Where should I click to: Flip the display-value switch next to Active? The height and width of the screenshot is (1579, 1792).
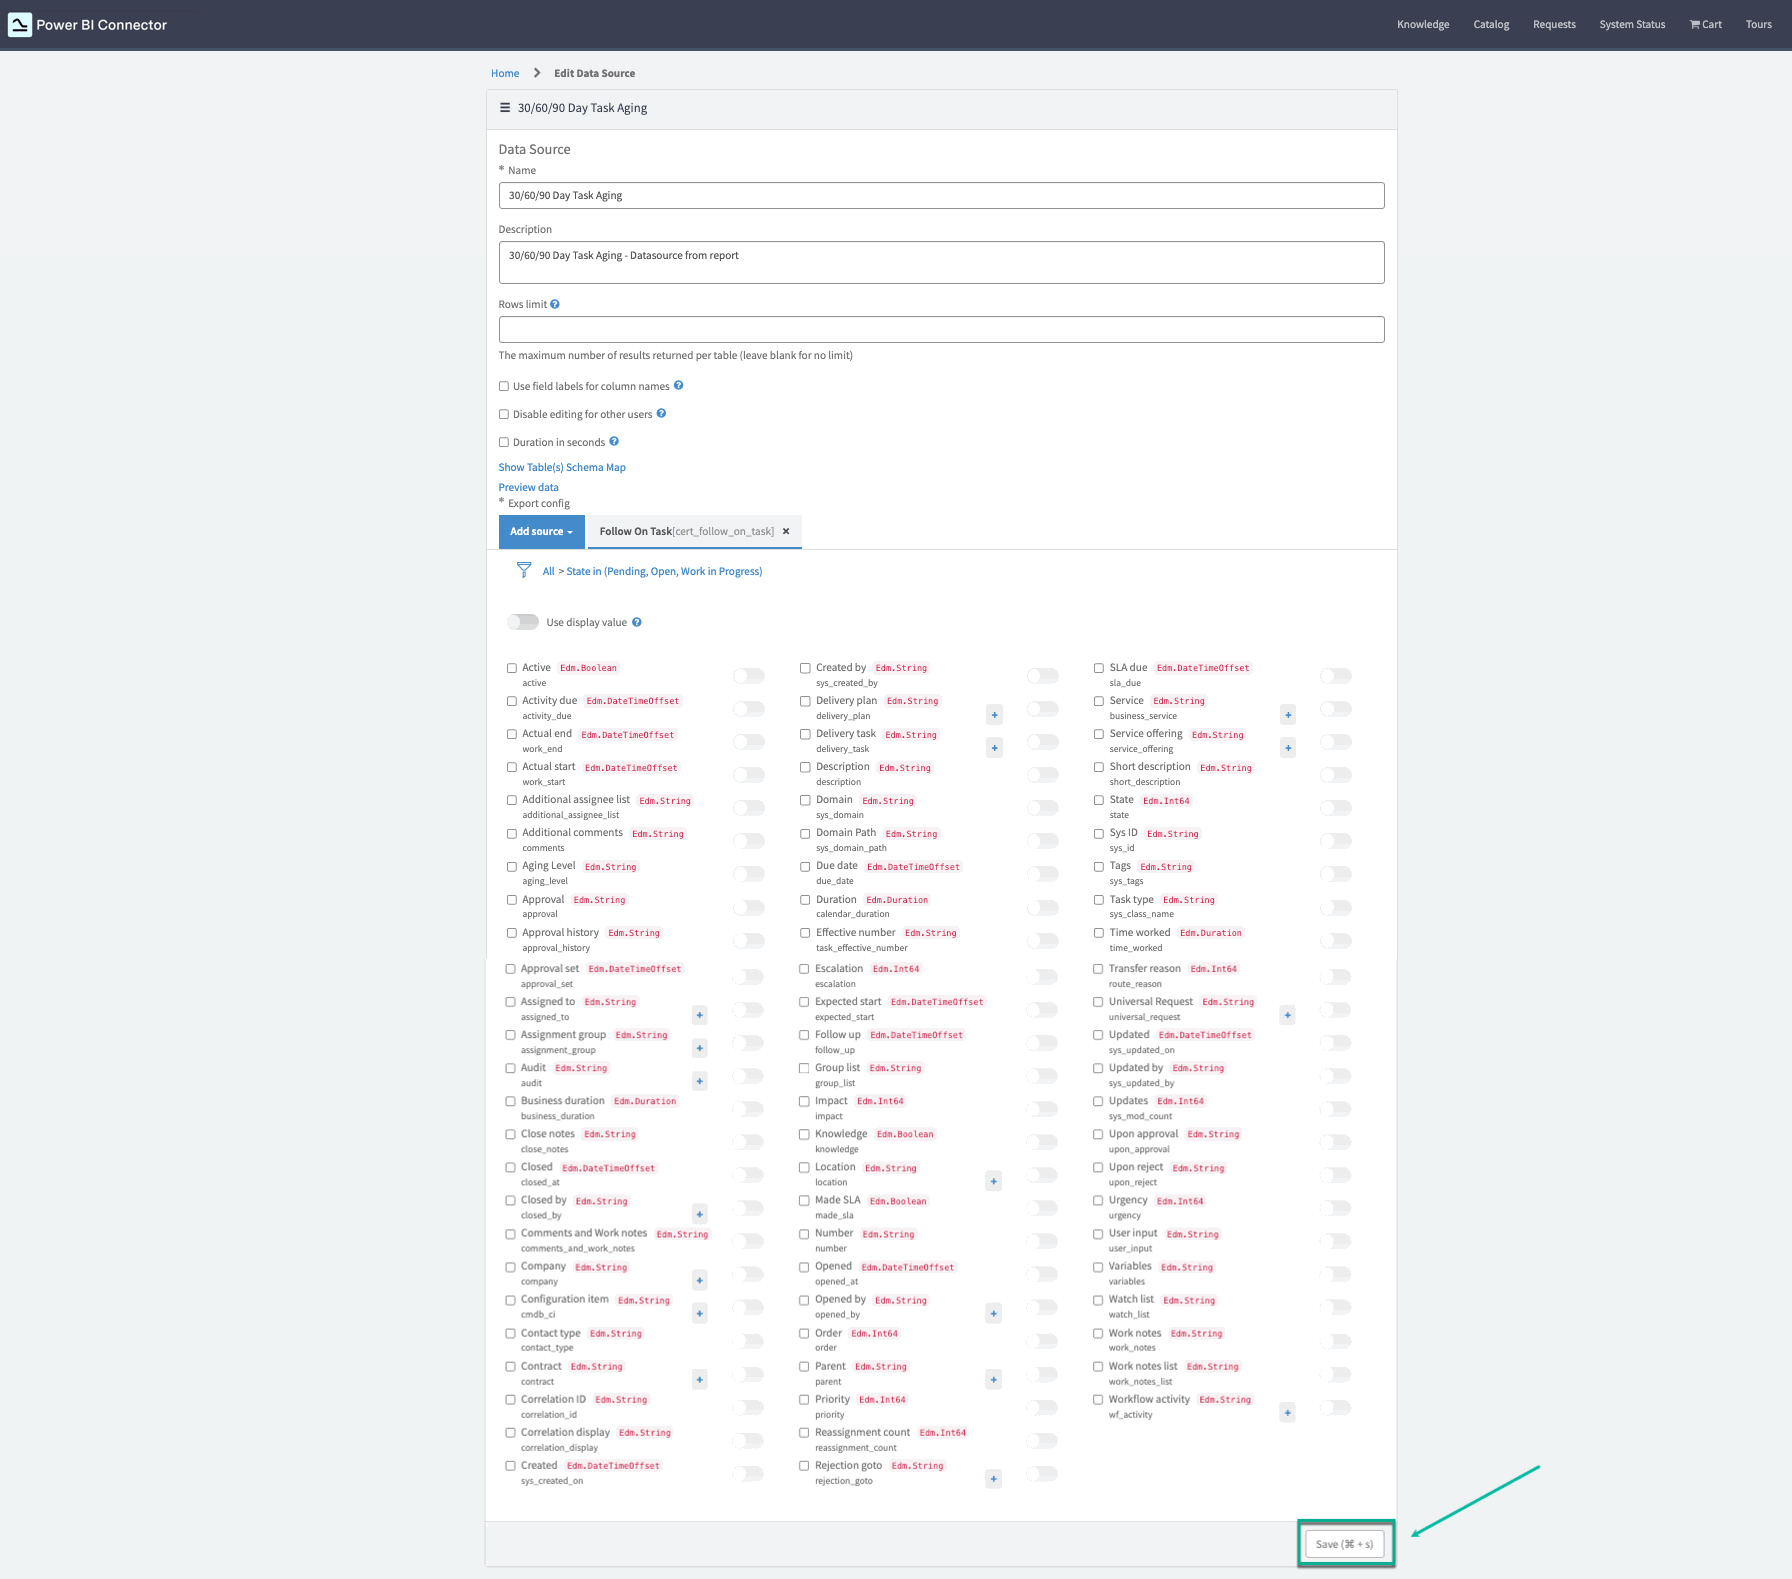click(748, 675)
